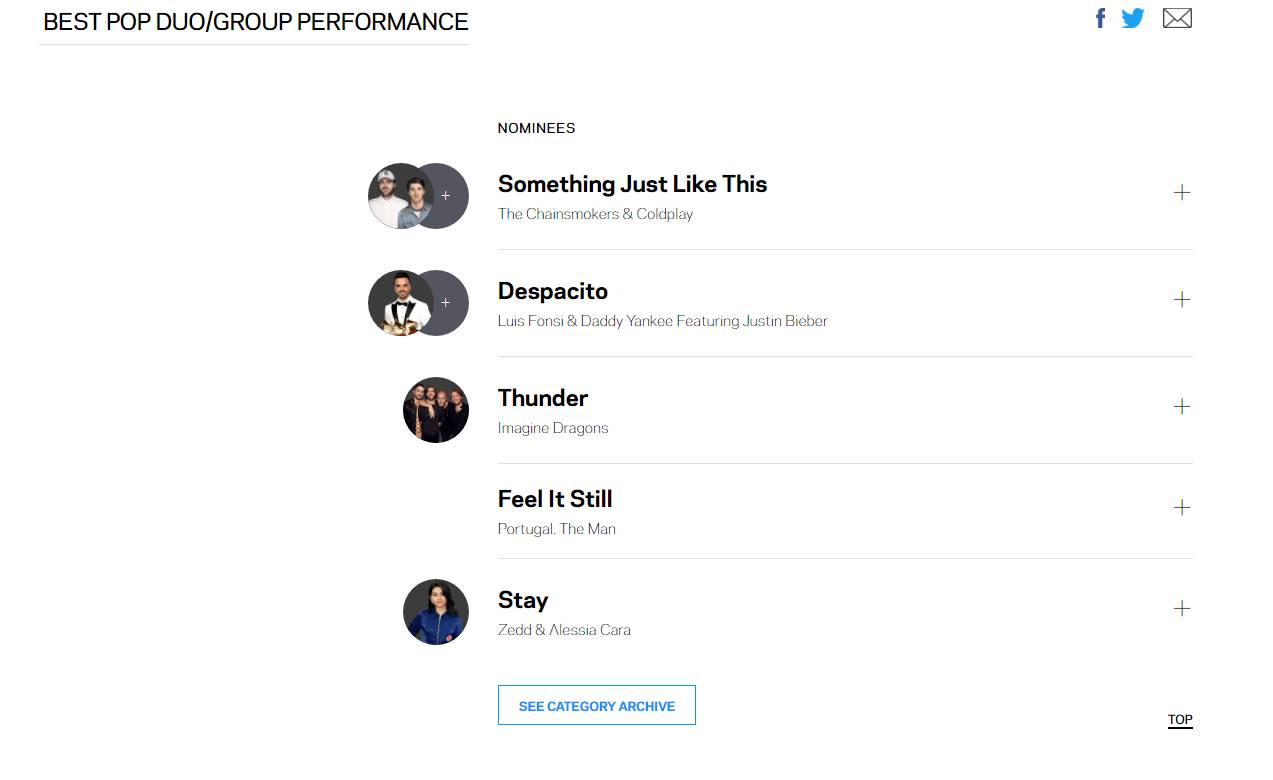Expand Something Just Like This nominee details
This screenshot has width=1273, height=780.
pos(1182,192)
